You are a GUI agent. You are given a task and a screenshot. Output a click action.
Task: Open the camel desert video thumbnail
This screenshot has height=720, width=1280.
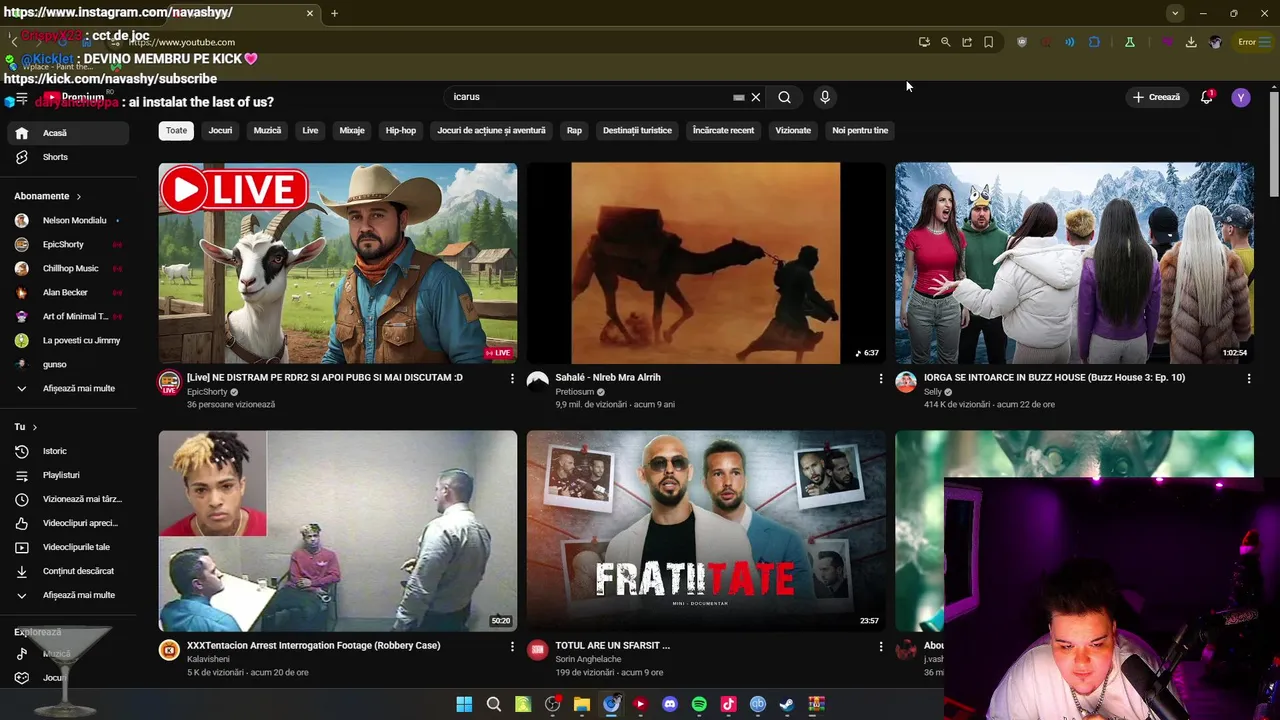[706, 263]
